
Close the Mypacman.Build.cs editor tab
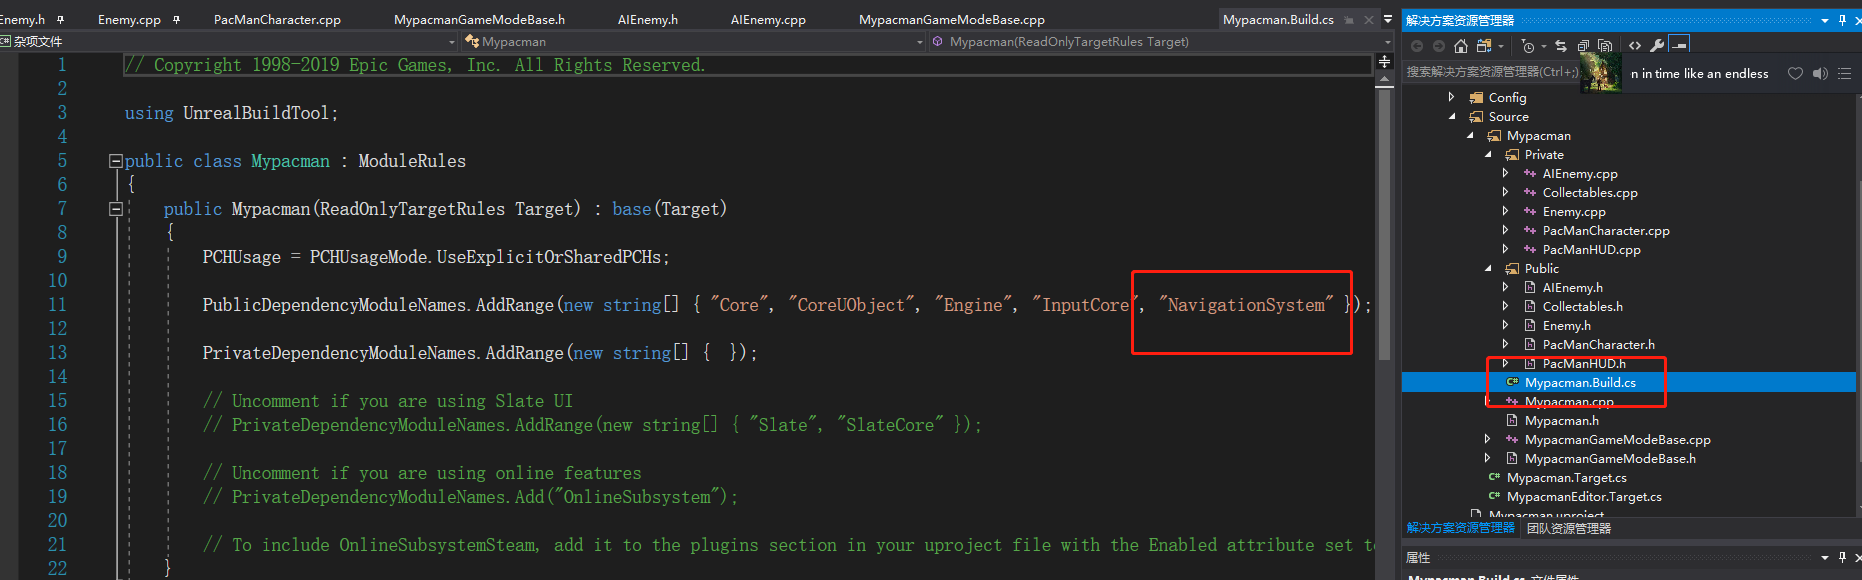[1368, 20]
